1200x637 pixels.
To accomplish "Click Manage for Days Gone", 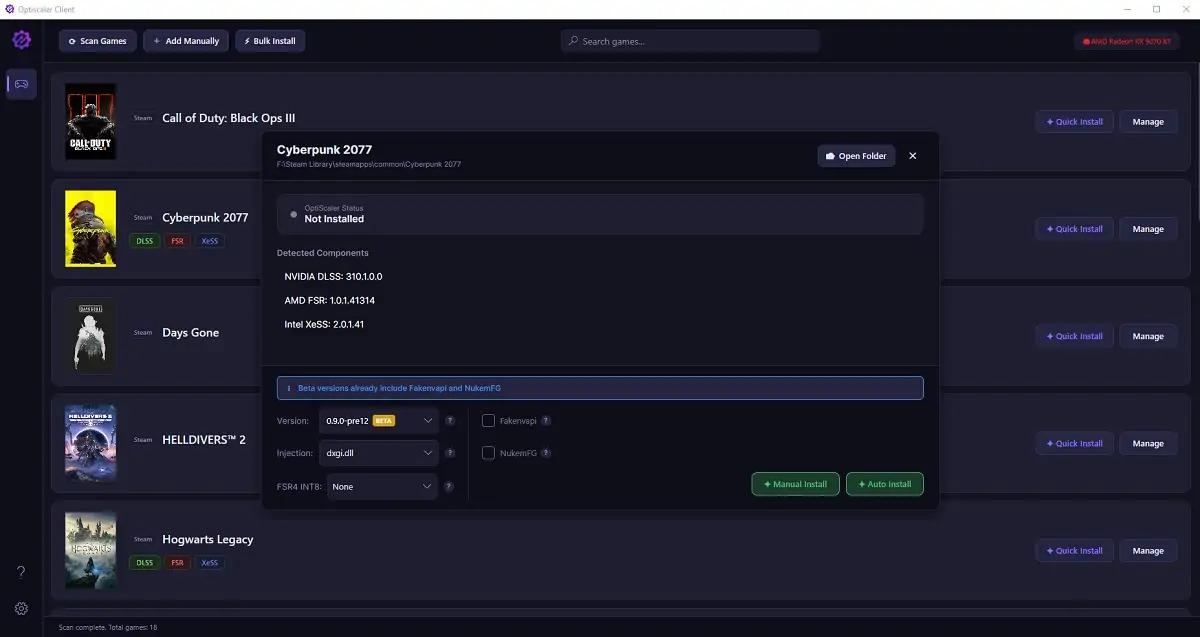I will [1148, 336].
